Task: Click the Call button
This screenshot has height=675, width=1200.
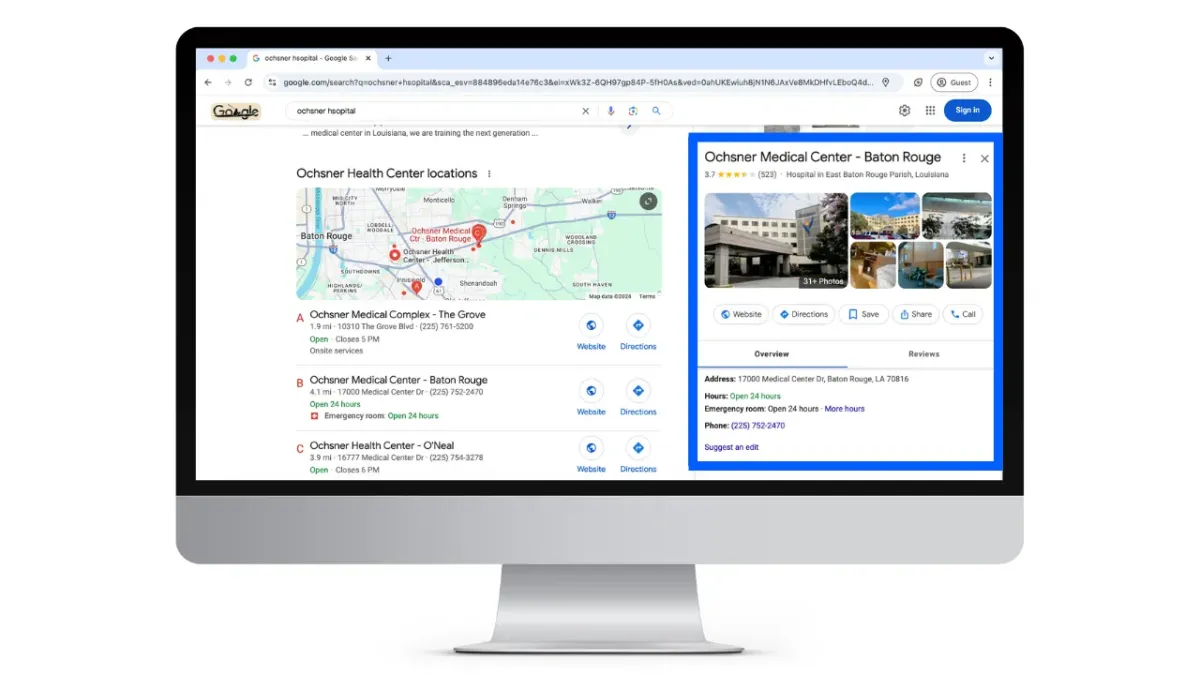Action: tap(963, 314)
